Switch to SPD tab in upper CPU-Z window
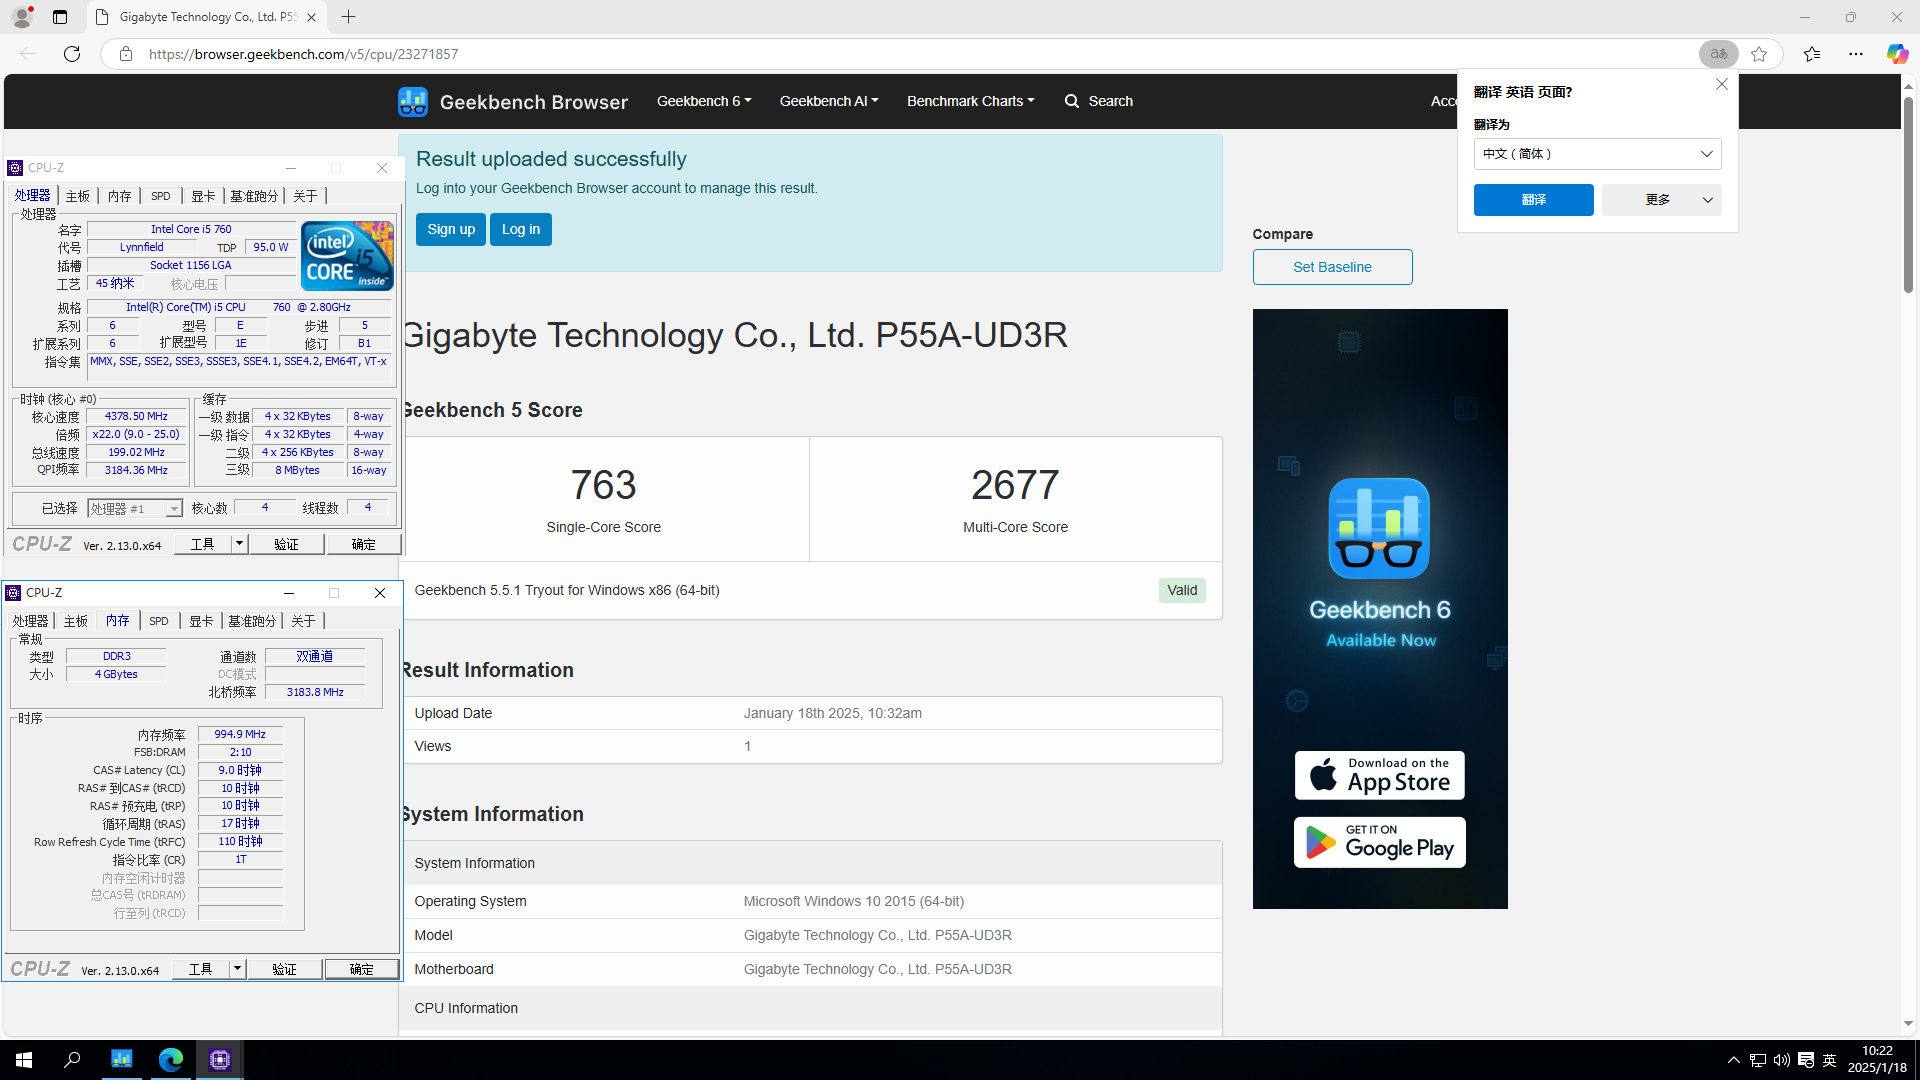The width and height of the screenshot is (1920, 1080). 161,196
